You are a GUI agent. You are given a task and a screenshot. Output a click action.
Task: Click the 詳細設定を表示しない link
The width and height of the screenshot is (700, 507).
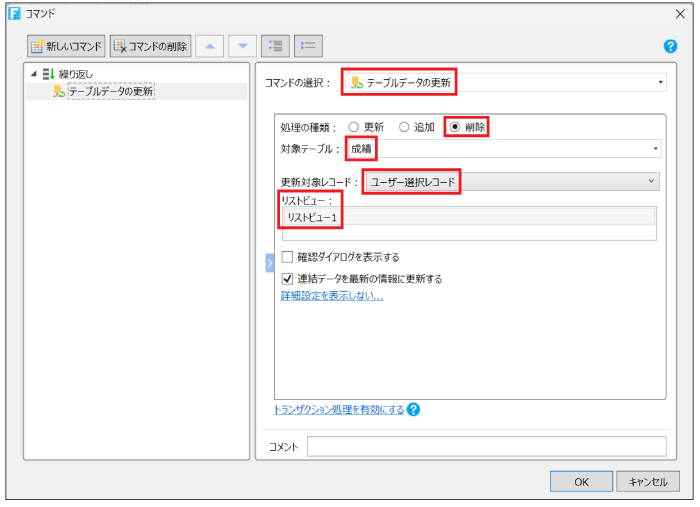pyautogui.click(x=332, y=296)
